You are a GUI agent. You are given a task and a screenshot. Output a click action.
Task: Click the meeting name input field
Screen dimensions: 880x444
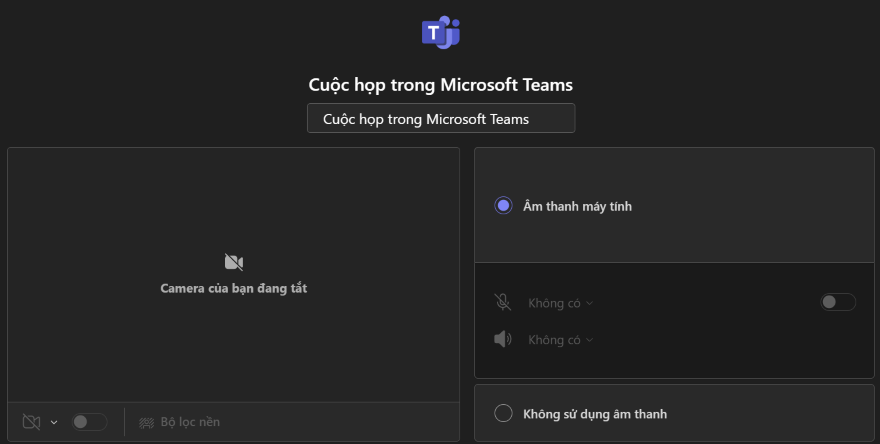[441, 118]
